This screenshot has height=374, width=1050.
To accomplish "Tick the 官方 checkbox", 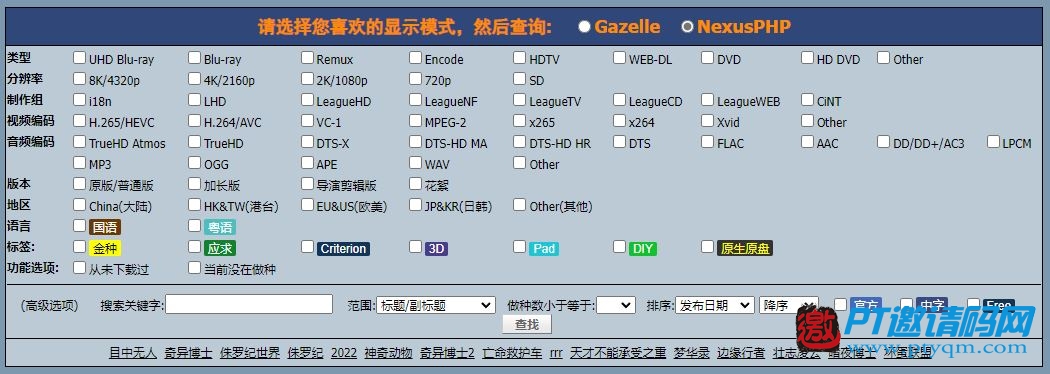I will (840, 304).
